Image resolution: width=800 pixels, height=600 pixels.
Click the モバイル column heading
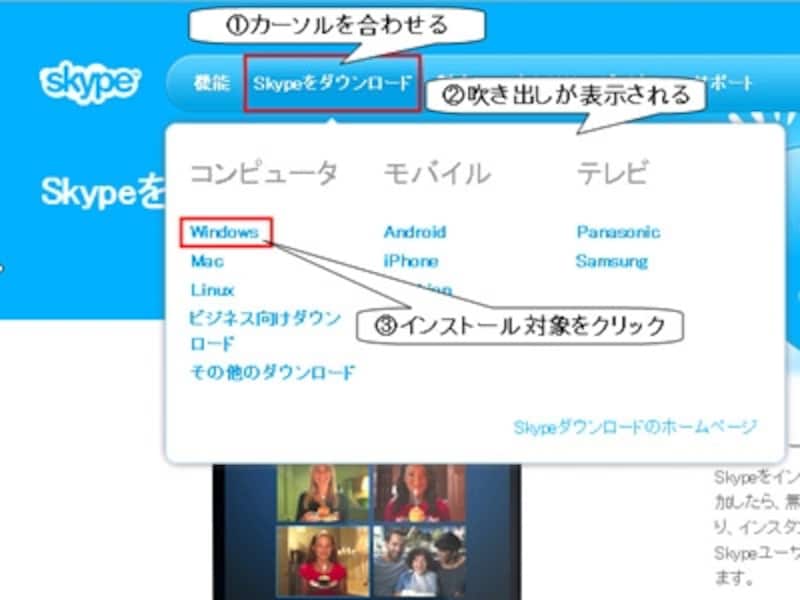click(437, 173)
